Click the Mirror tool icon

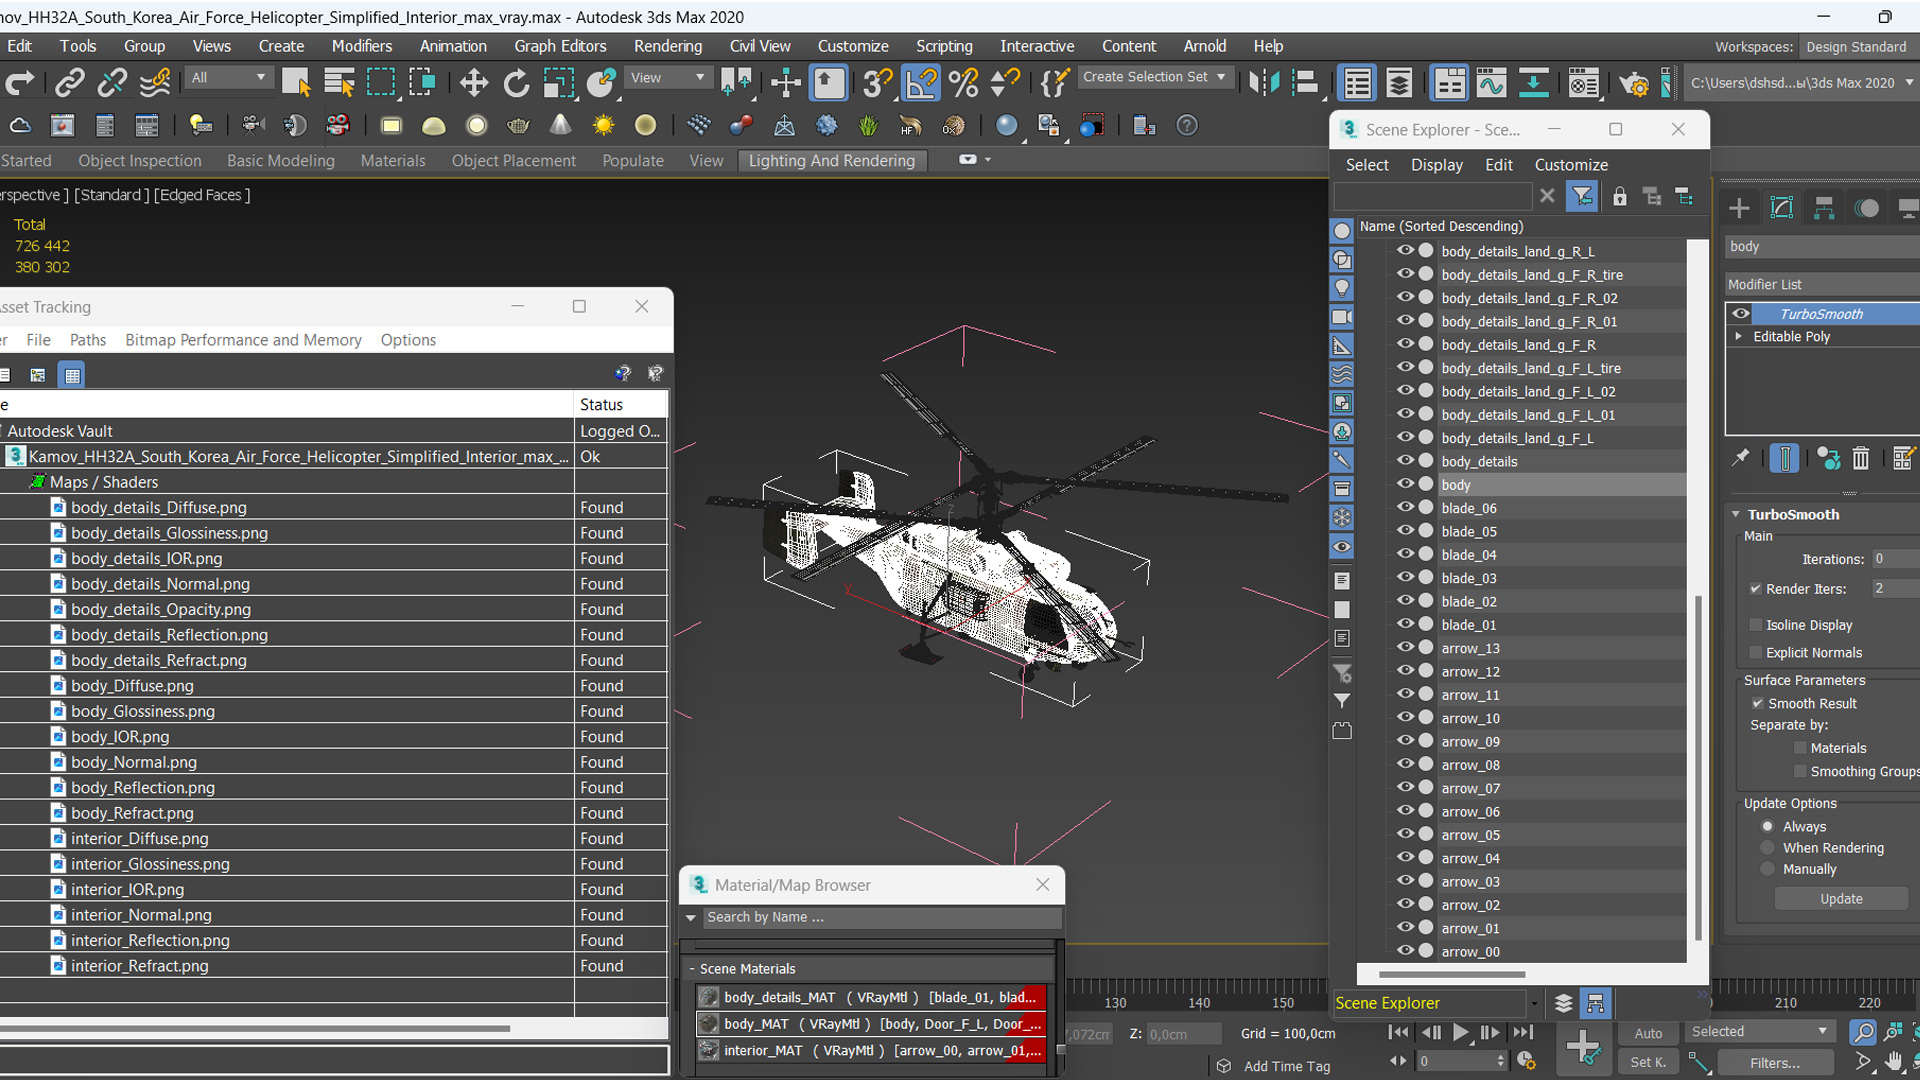pyautogui.click(x=1264, y=83)
